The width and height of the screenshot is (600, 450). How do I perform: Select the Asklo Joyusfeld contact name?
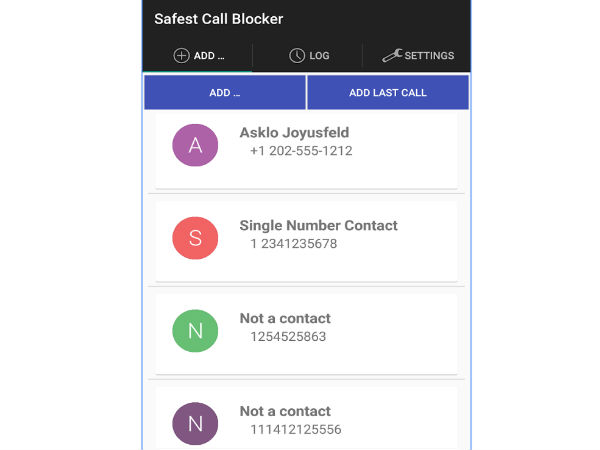[x=294, y=133]
